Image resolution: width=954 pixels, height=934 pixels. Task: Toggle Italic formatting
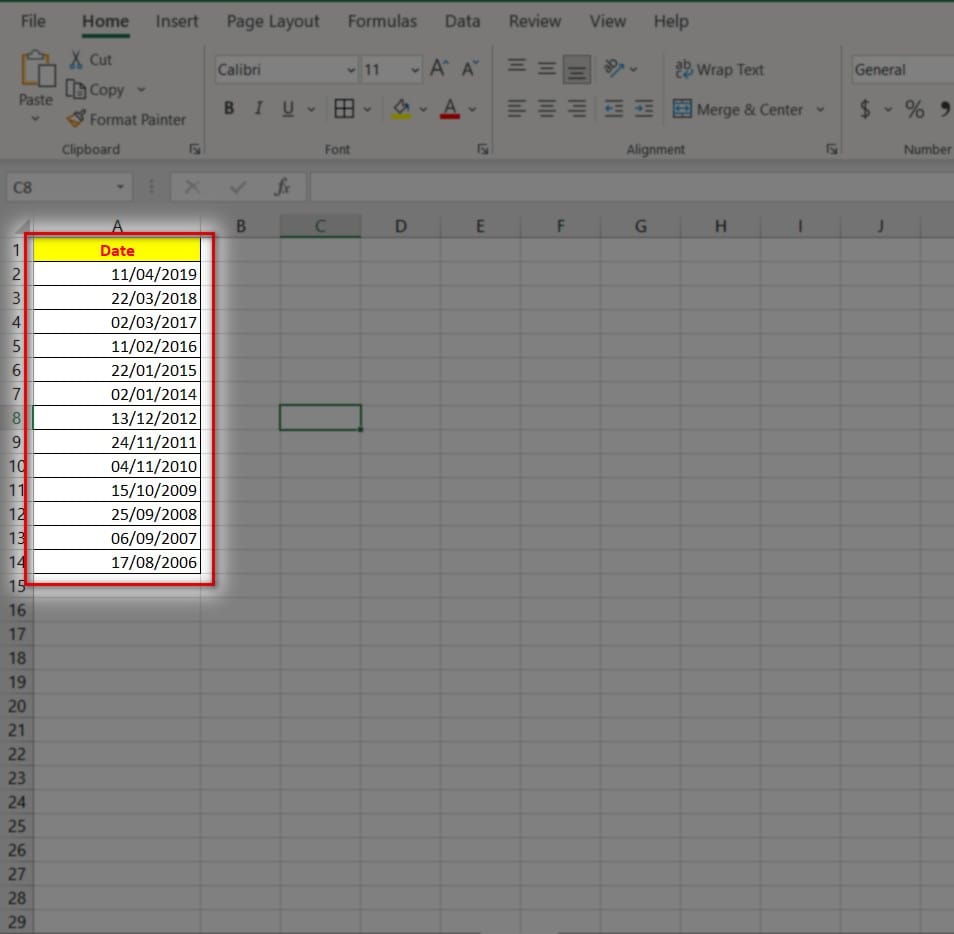pyautogui.click(x=258, y=109)
